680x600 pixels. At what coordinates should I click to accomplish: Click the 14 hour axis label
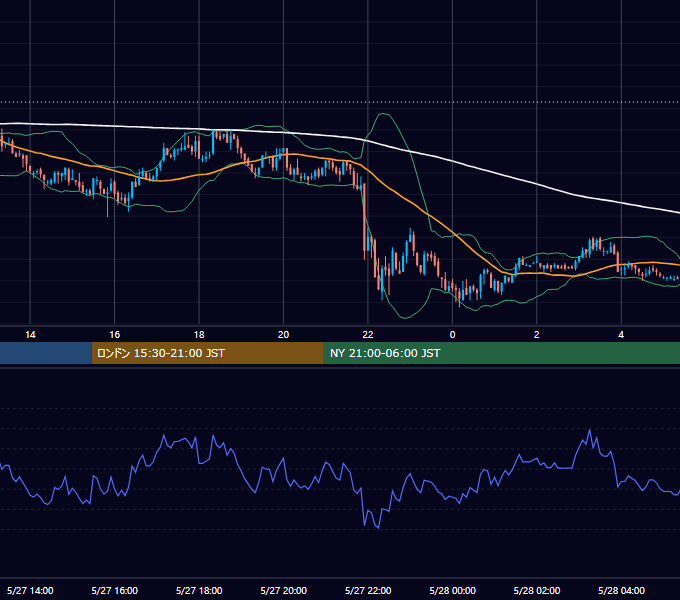coord(30,335)
